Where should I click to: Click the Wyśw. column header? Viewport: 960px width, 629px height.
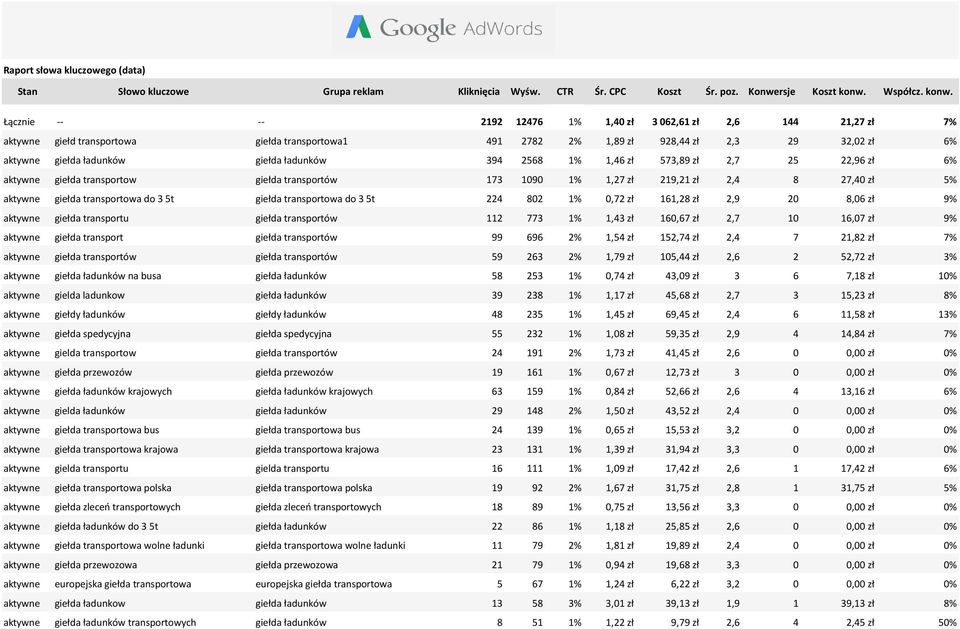(525, 92)
